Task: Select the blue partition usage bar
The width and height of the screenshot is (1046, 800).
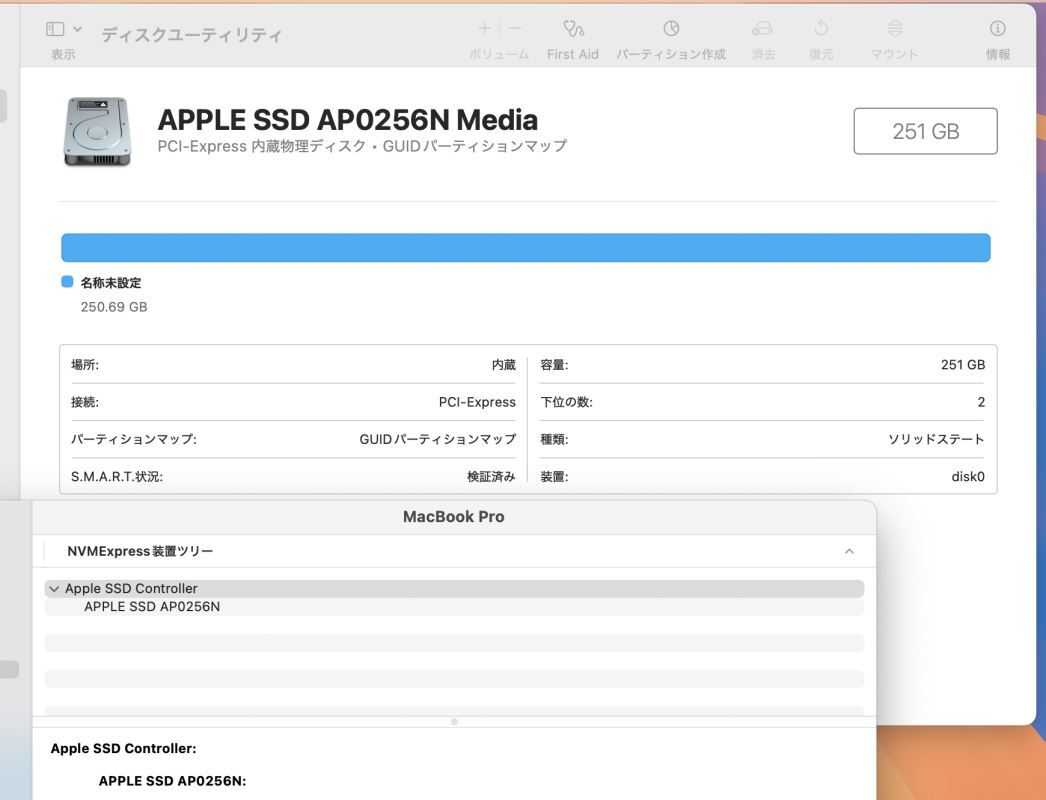Action: tap(526, 248)
